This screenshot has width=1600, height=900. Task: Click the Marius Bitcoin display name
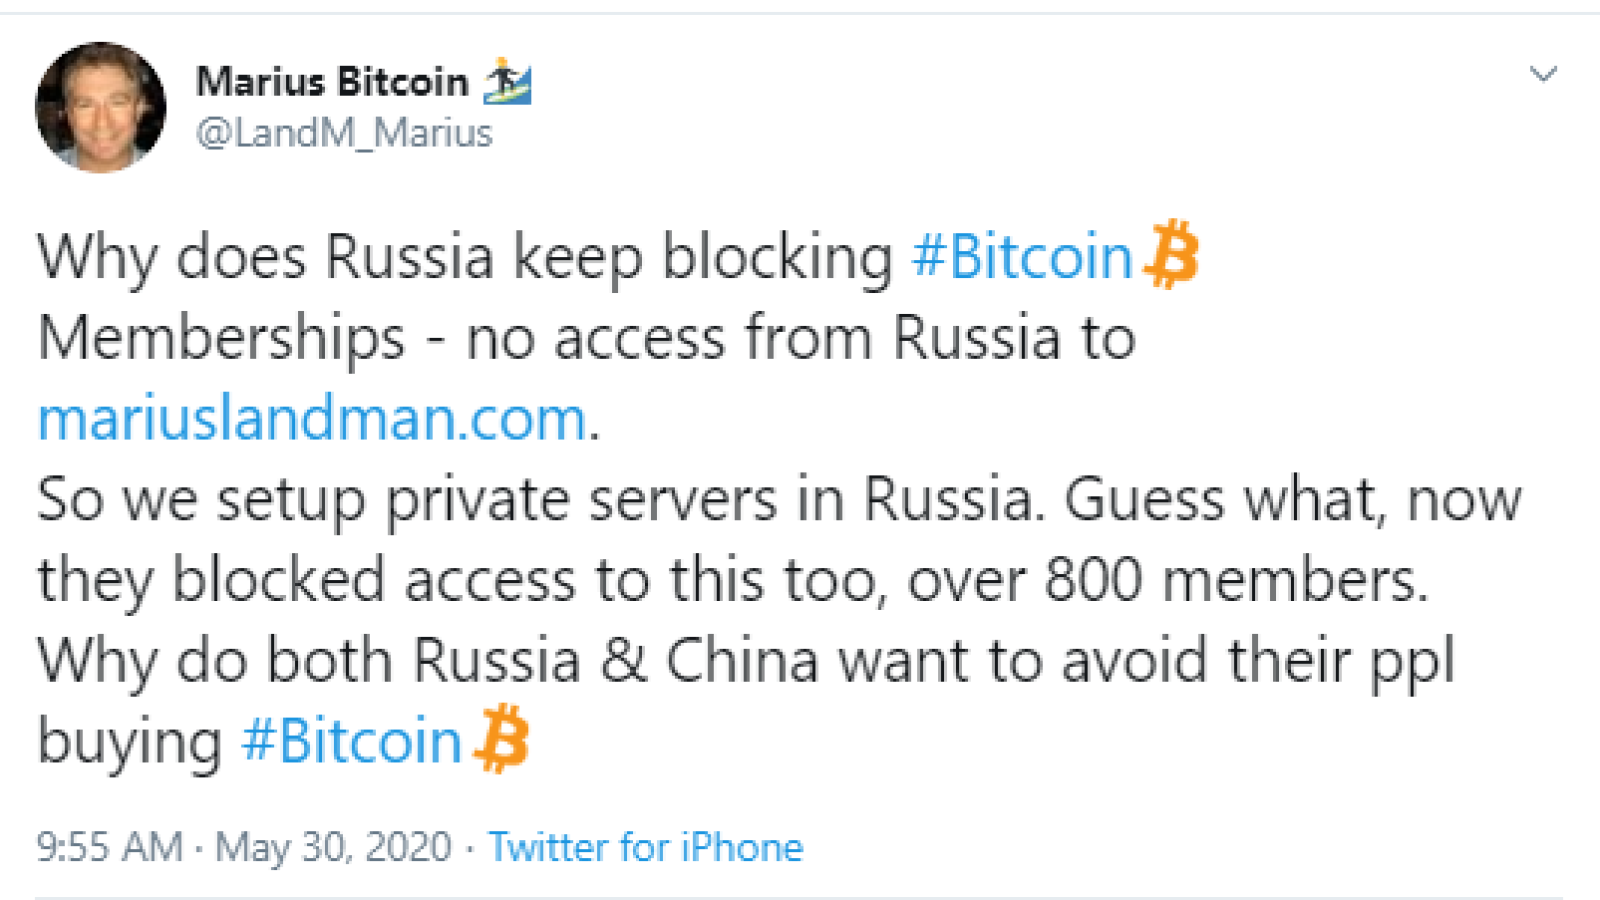[x=332, y=81]
